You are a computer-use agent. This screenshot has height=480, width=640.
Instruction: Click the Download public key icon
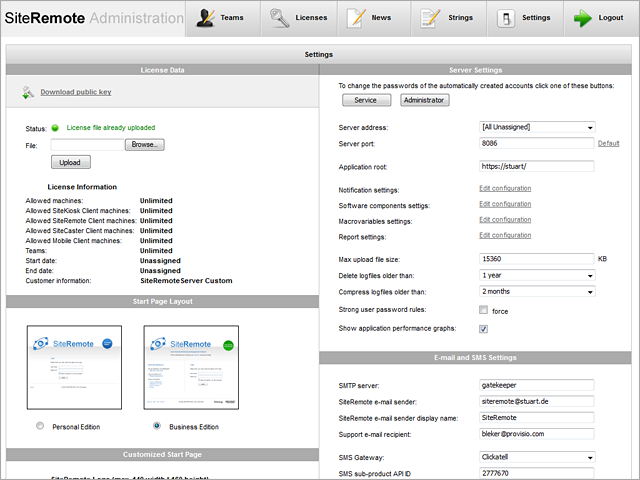[x=27, y=93]
